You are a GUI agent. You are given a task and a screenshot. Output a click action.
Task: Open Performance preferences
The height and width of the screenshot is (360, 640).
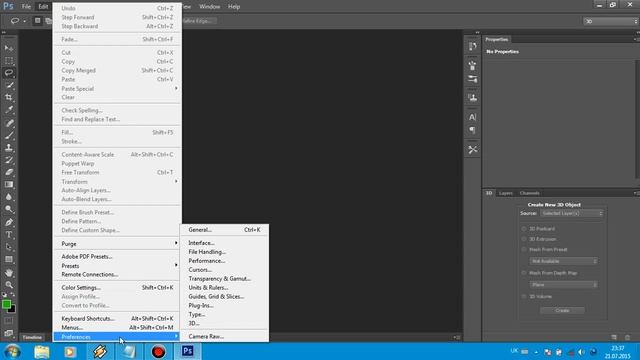224,261
